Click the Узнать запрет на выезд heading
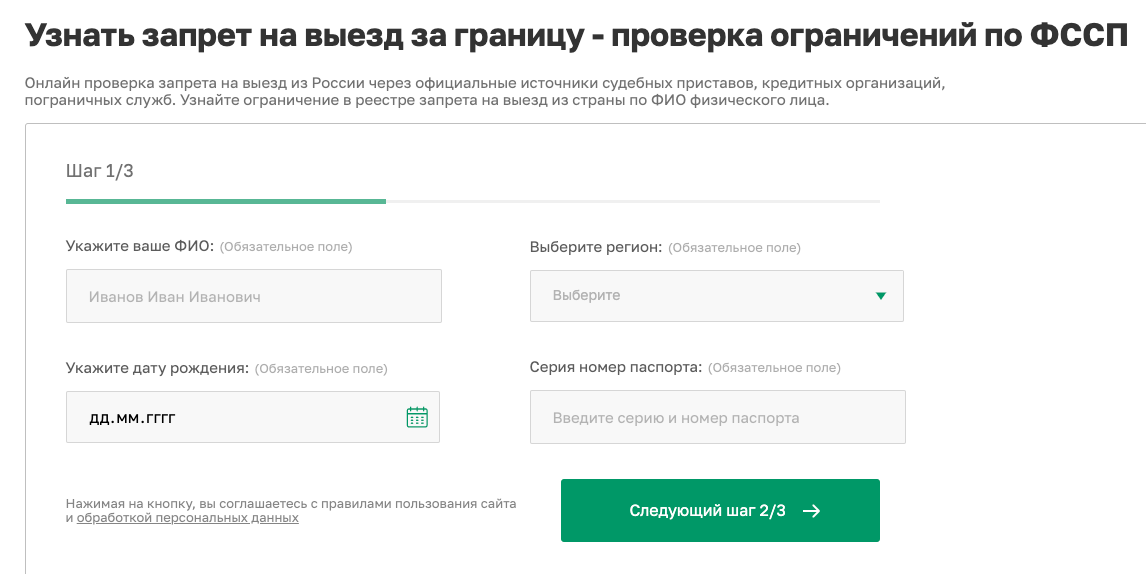This screenshot has width=1146, height=574. point(576,34)
